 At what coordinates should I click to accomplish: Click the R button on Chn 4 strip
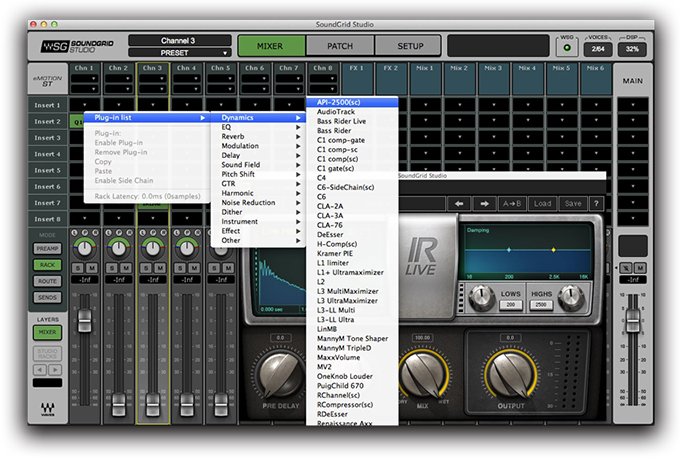(x=197, y=233)
